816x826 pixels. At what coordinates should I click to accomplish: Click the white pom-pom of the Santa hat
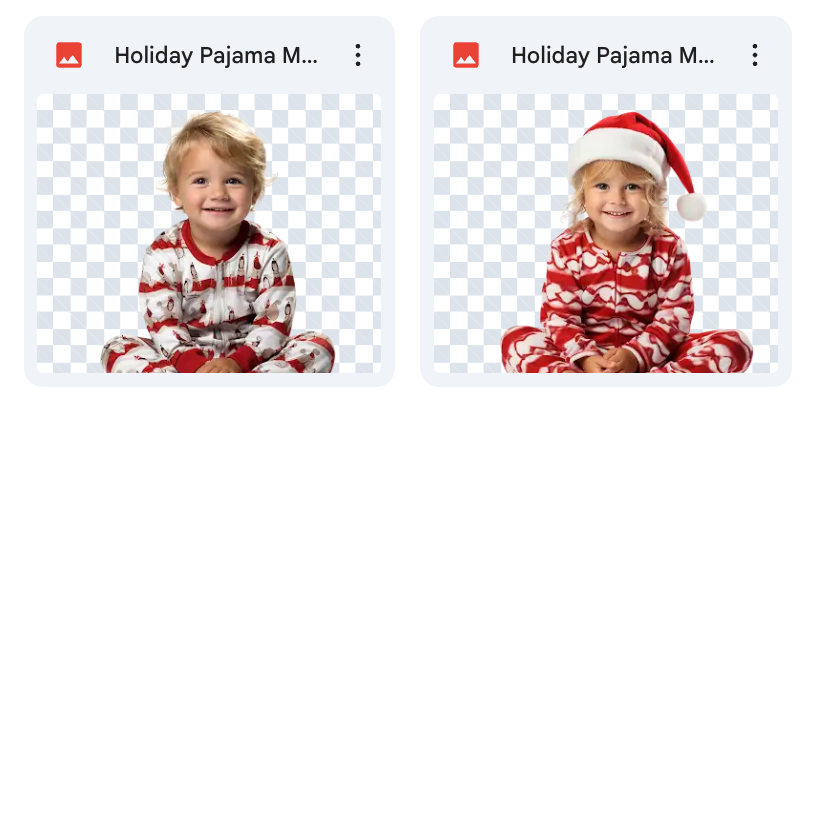pyautogui.click(x=691, y=206)
